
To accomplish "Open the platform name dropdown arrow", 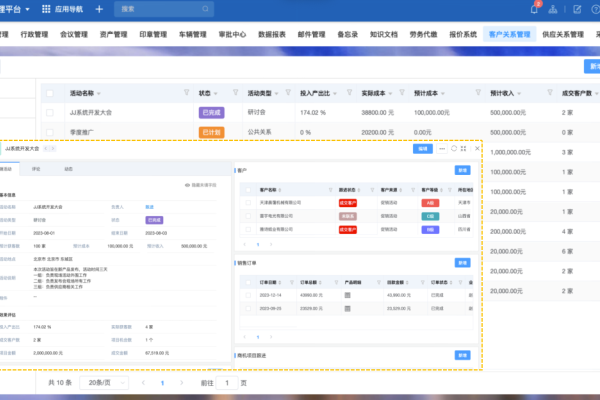I will pos(28,9).
